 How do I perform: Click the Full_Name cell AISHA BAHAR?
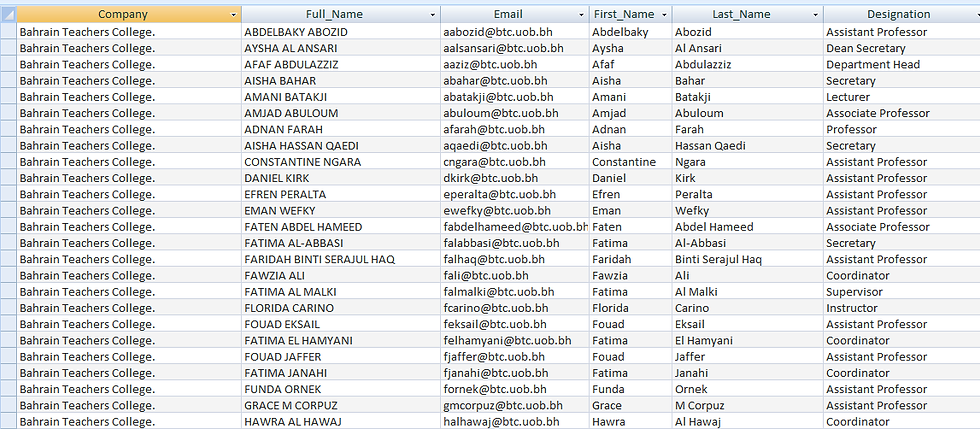[341, 81]
